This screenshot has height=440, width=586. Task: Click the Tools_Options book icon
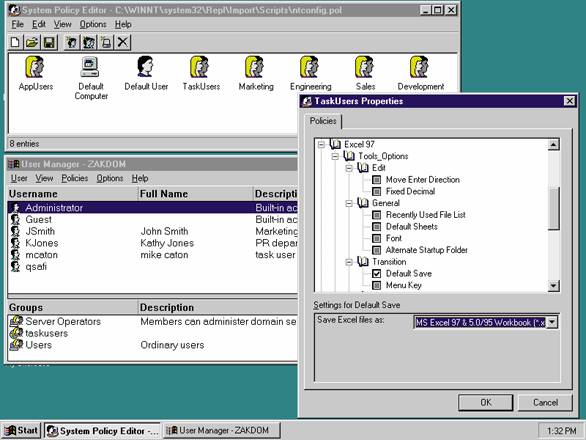tap(349, 156)
